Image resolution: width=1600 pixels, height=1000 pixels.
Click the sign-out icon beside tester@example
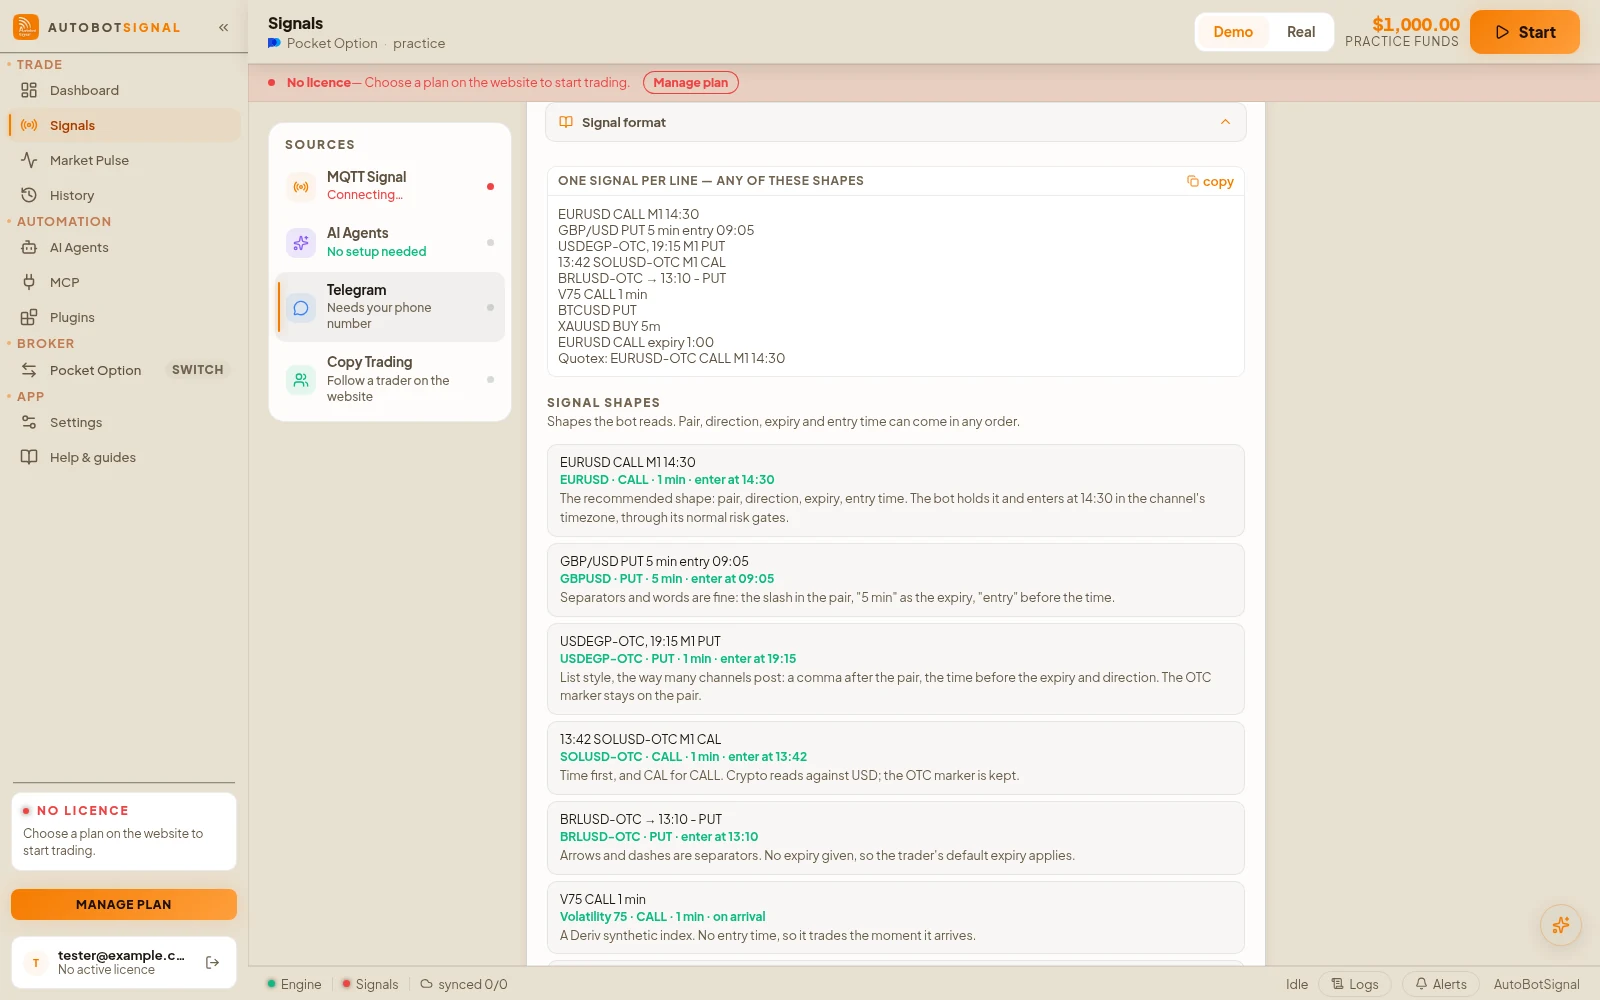[x=212, y=962]
